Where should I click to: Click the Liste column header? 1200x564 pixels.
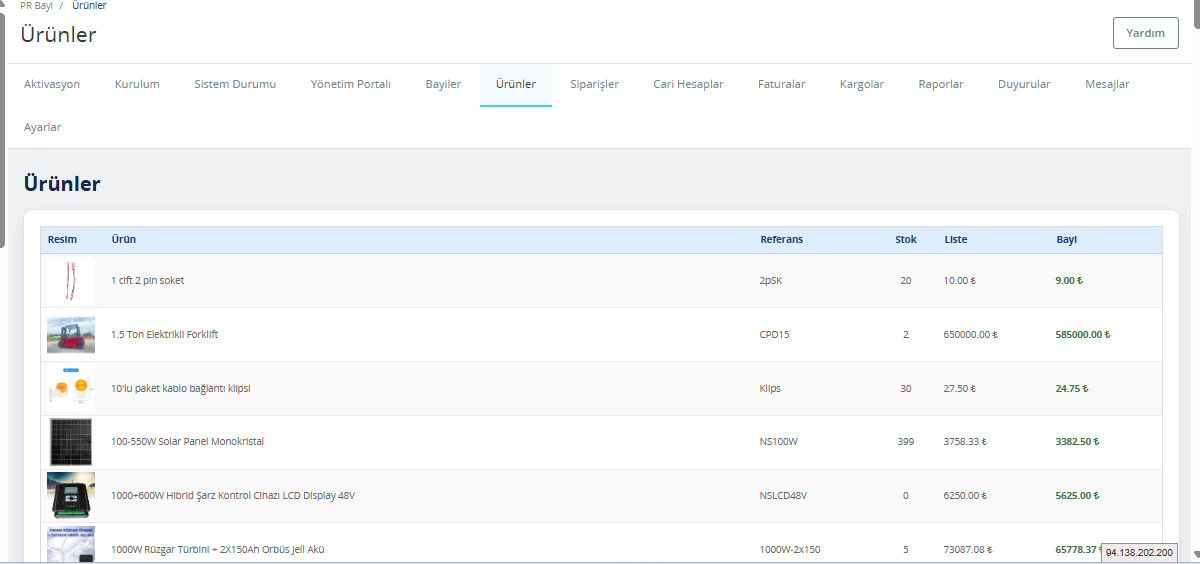click(956, 240)
